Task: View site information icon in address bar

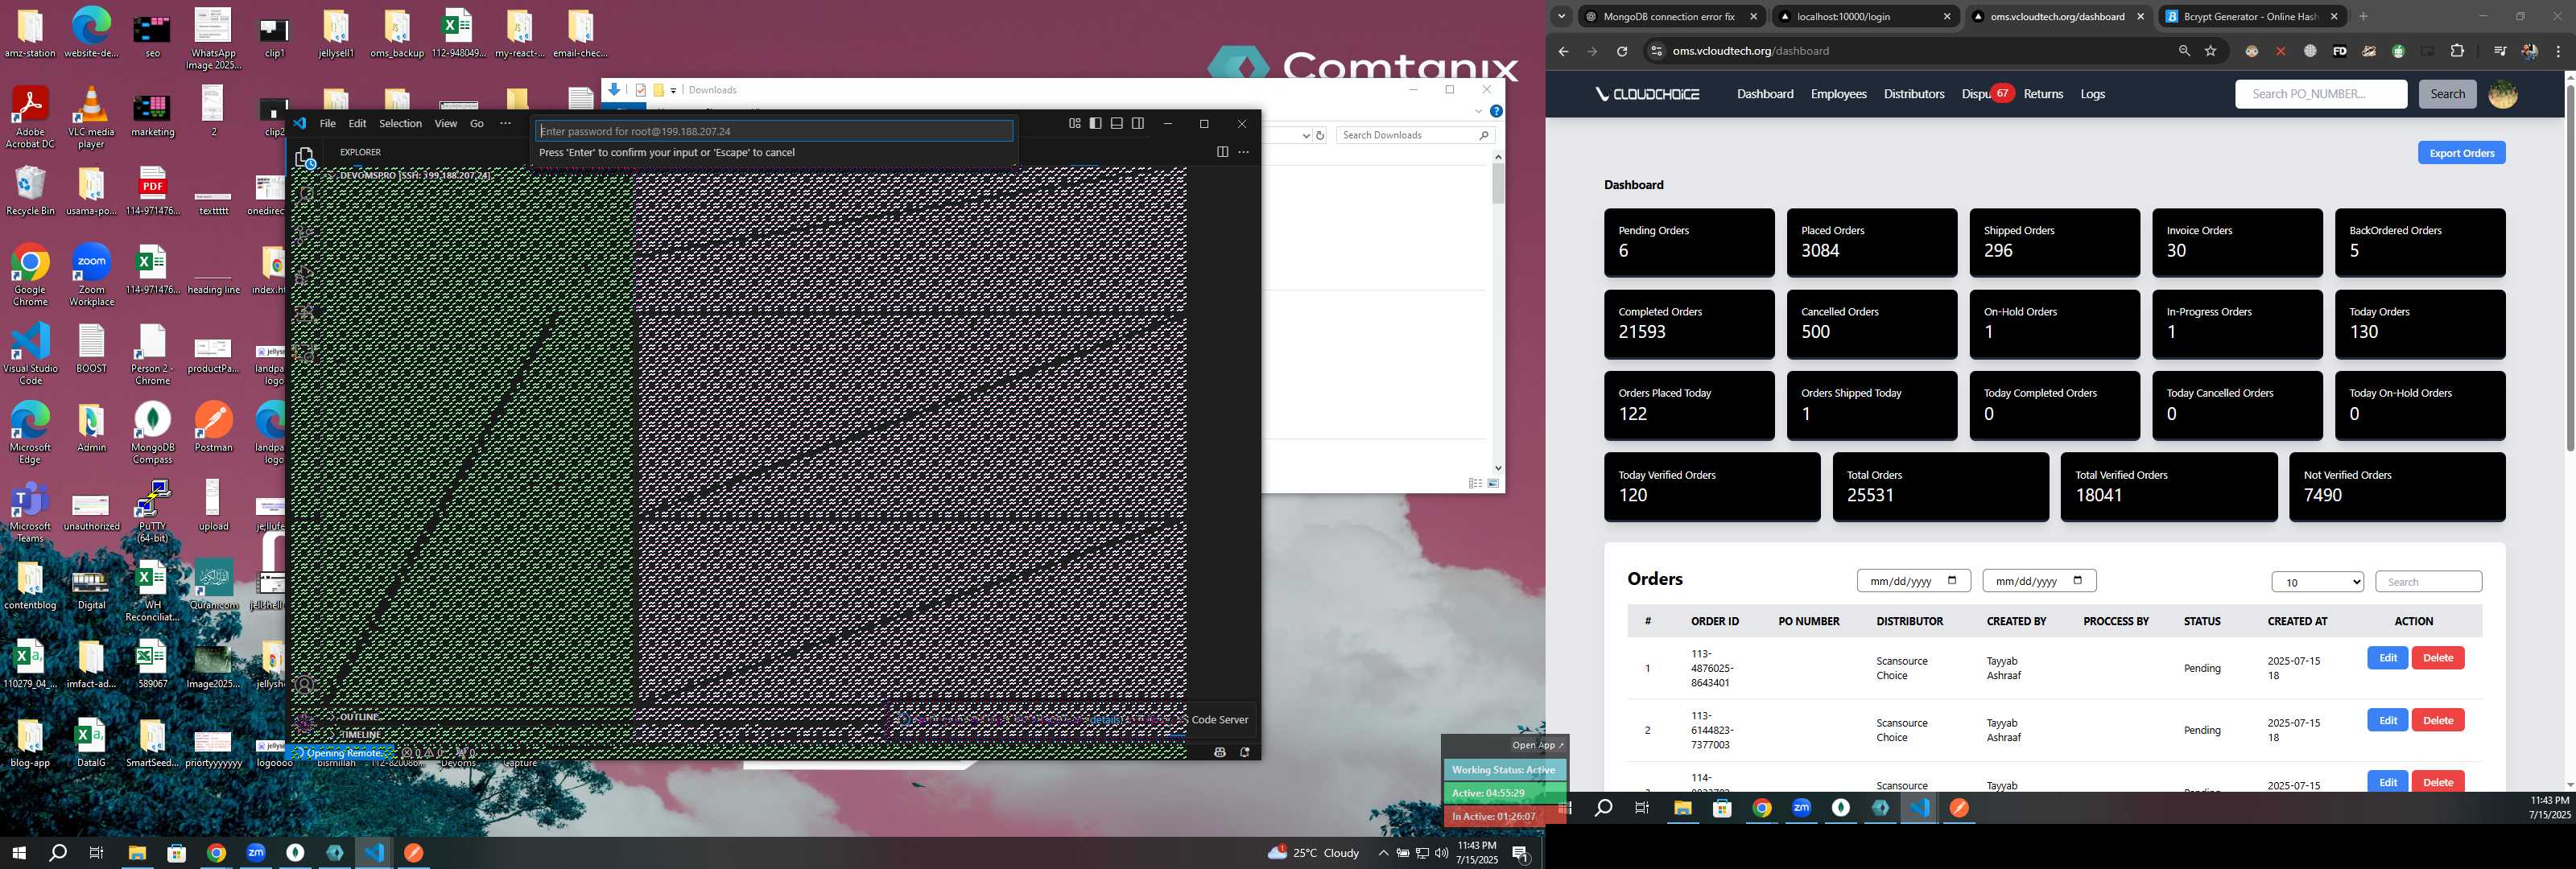Action: tap(1656, 51)
